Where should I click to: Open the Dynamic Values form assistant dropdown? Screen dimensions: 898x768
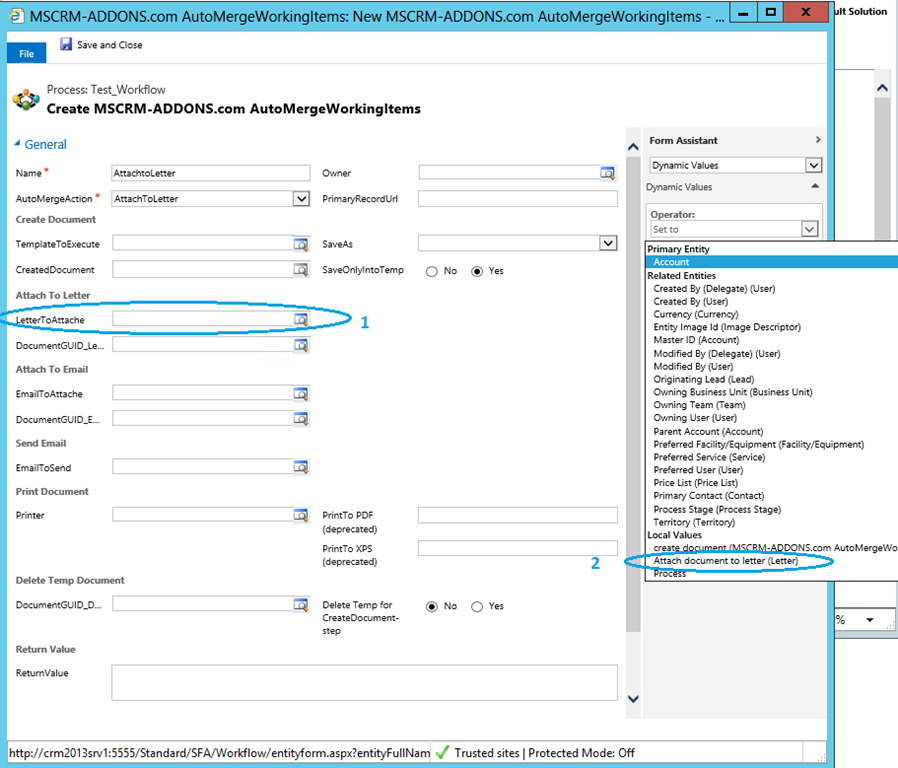813,166
